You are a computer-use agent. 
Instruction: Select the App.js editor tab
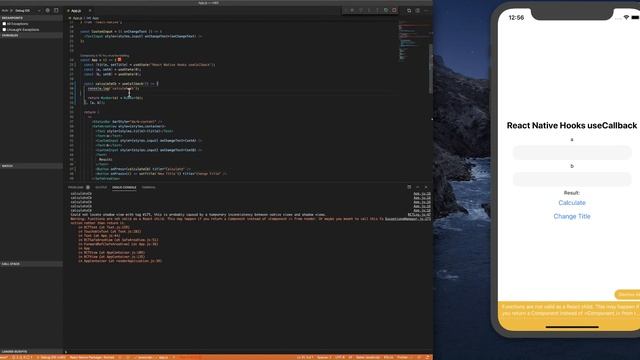pyautogui.click(x=77, y=11)
